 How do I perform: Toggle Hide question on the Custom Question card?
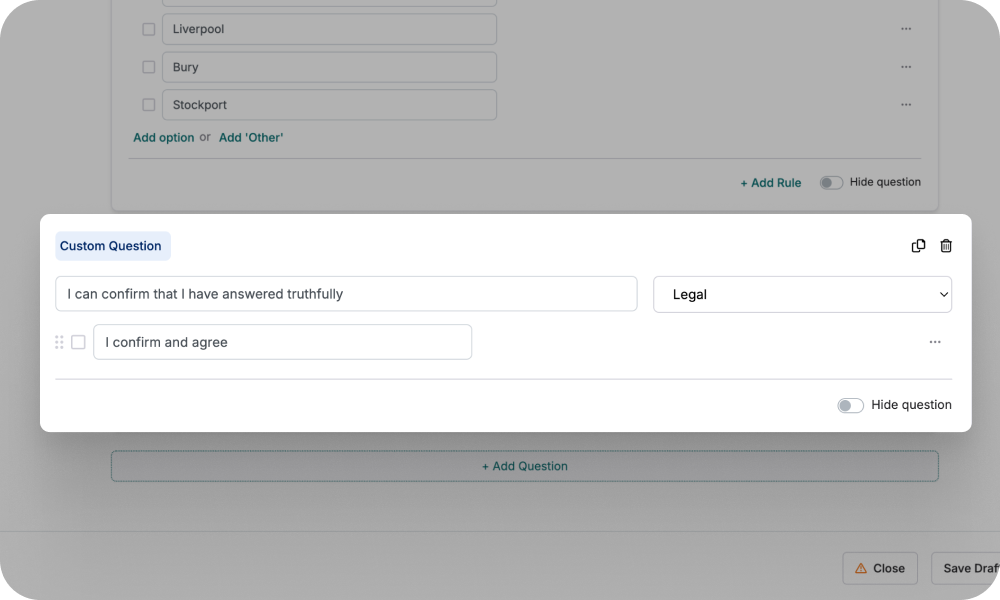click(850, 405)
